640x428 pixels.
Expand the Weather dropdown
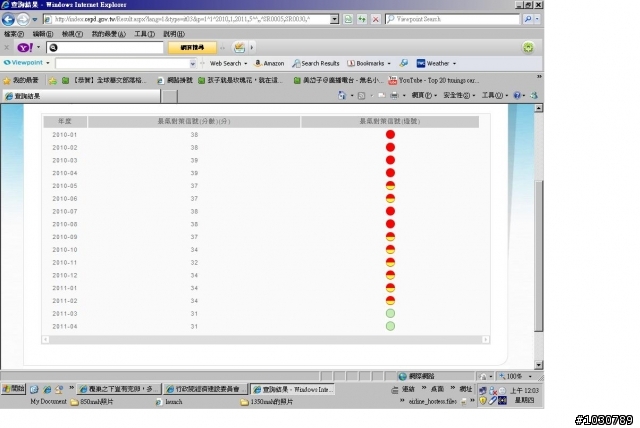(x=454, y=64)
